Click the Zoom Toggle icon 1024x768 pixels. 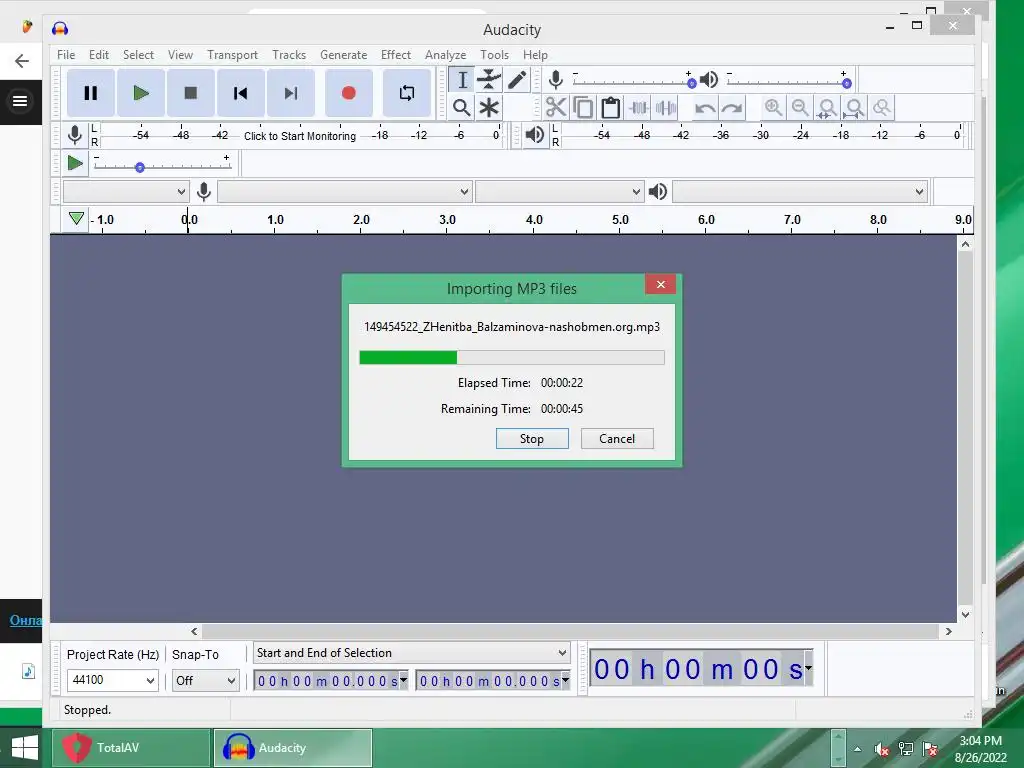882,107
